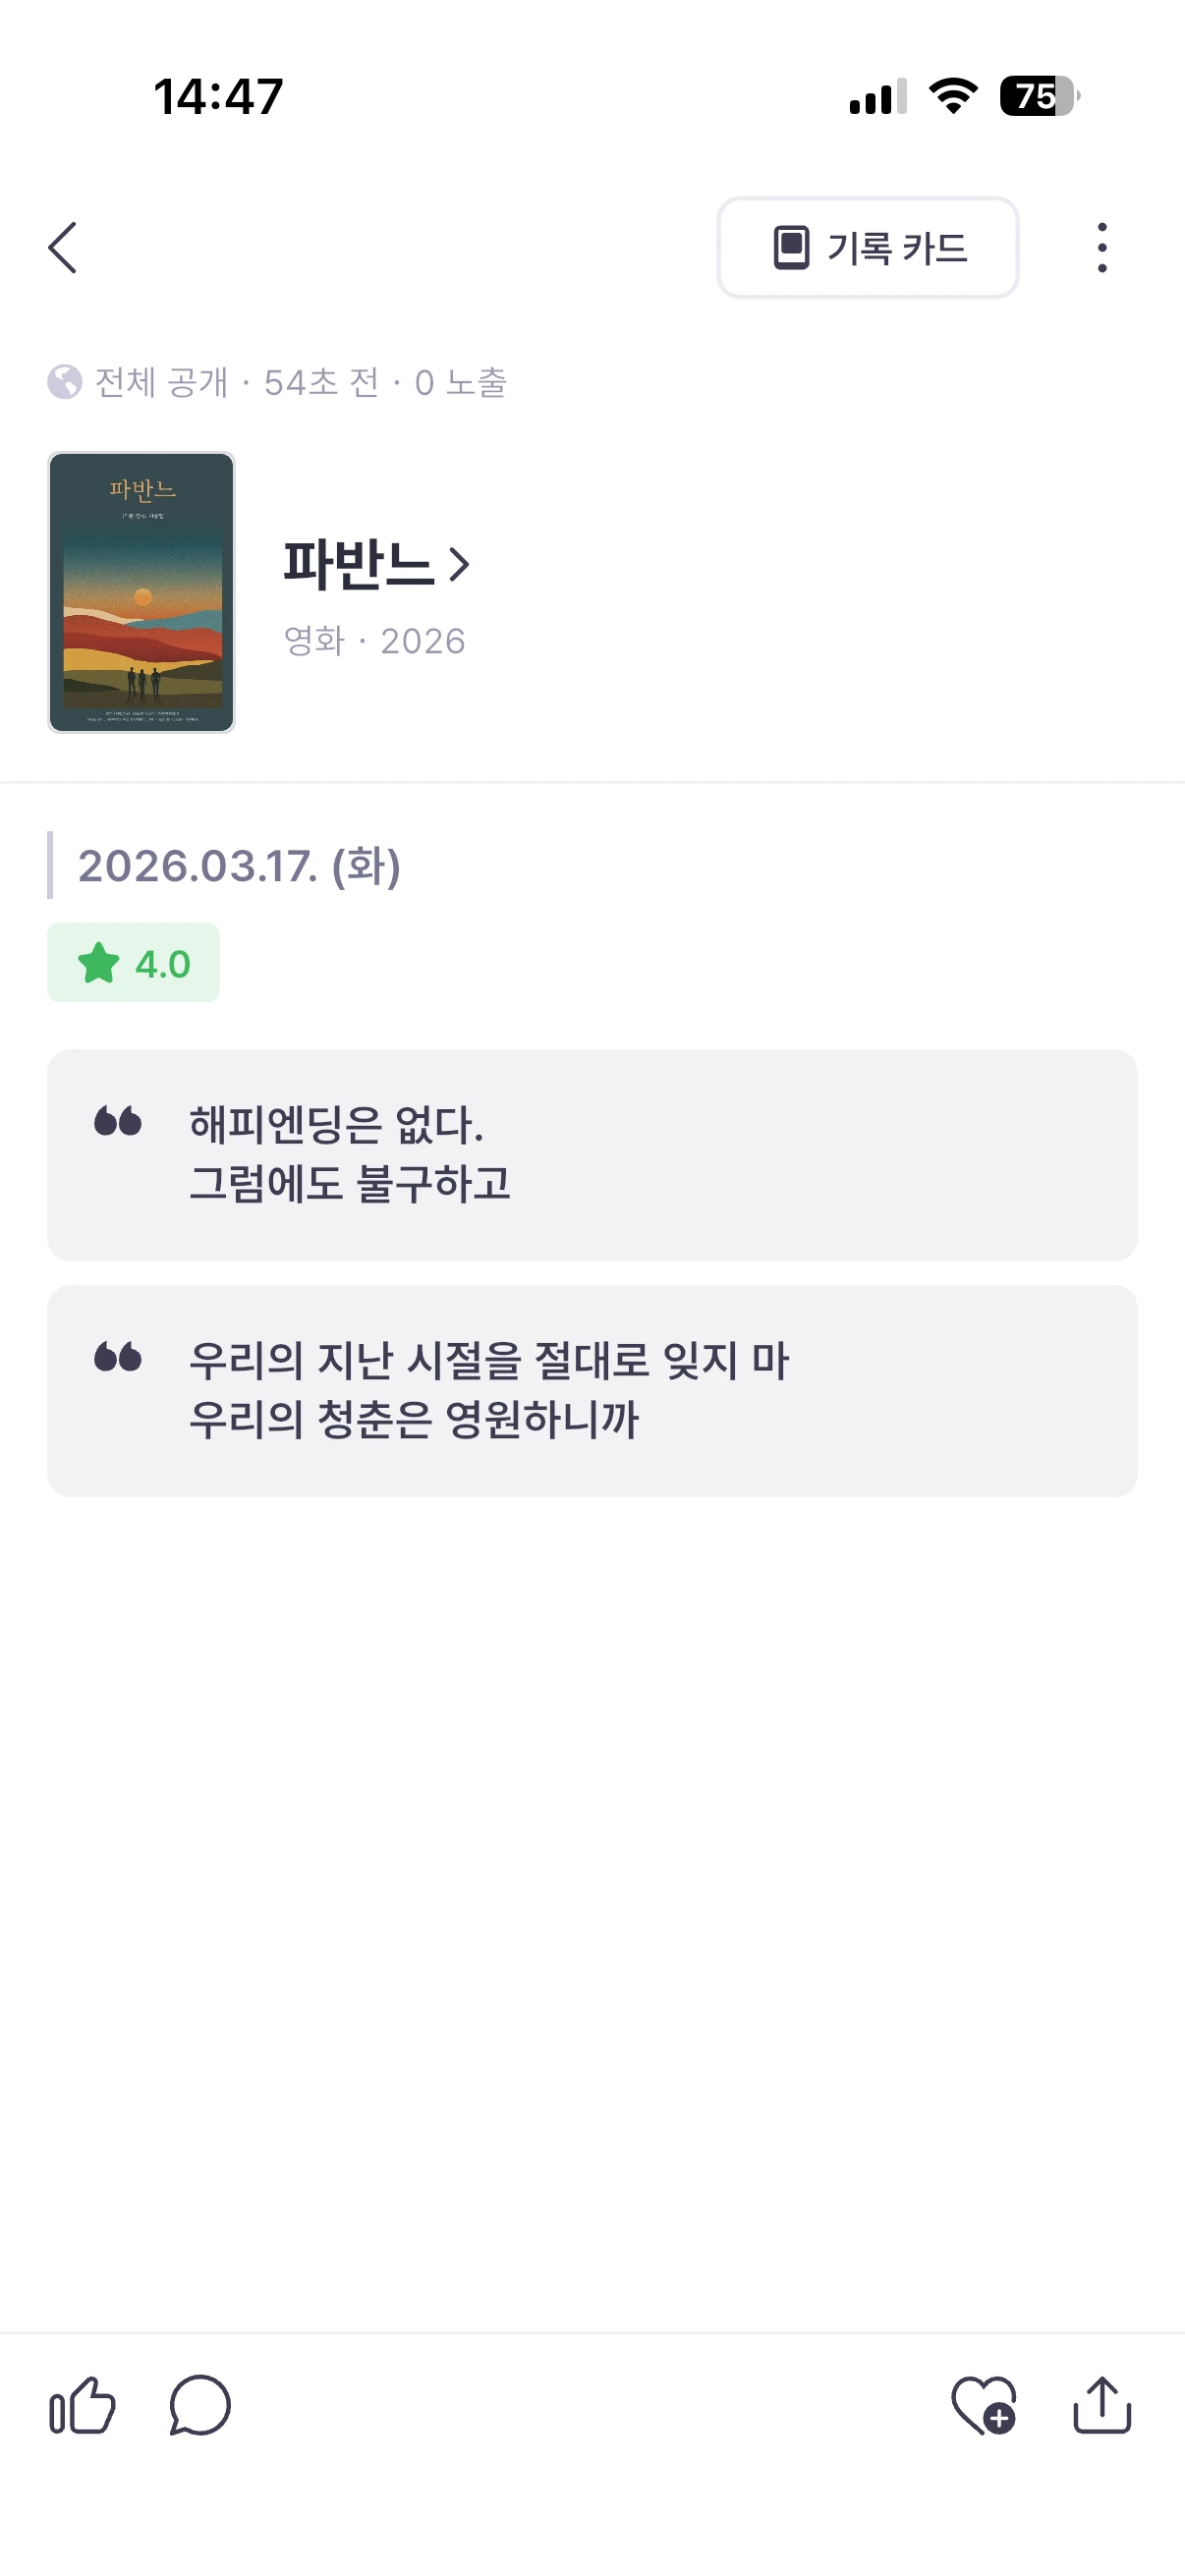The image size is (1185, 2576).
Task: Add to collection with heart-plus icon
Action: (984, 2406)
